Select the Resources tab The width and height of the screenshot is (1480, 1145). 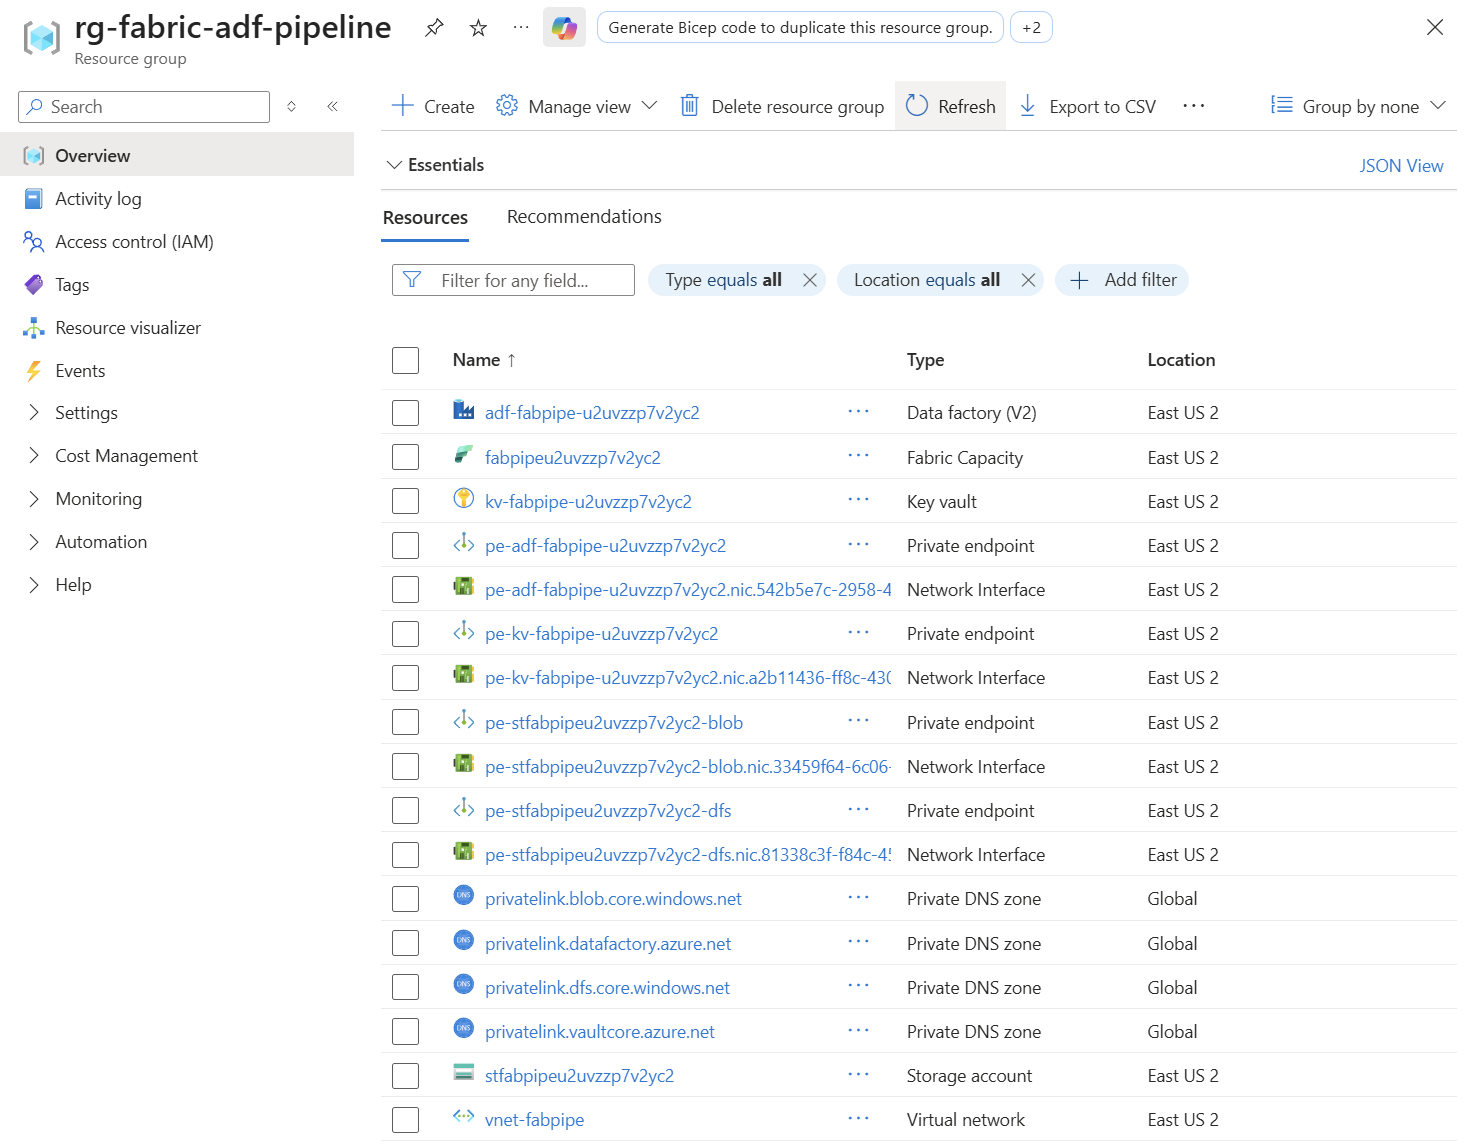coord(425,216)
